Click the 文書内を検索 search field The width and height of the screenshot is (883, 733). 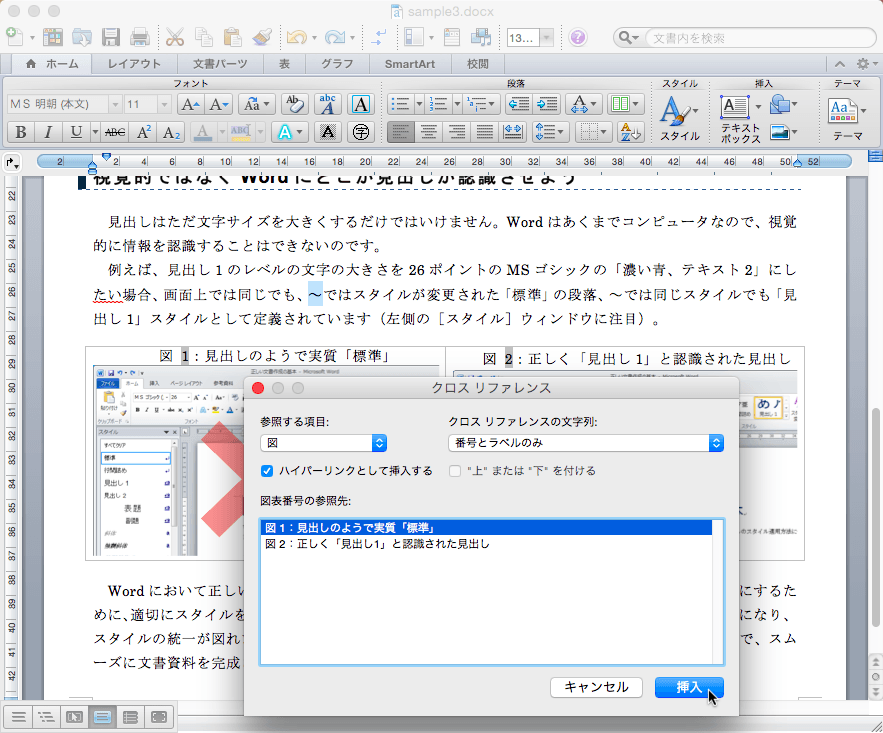click(760, 38)
